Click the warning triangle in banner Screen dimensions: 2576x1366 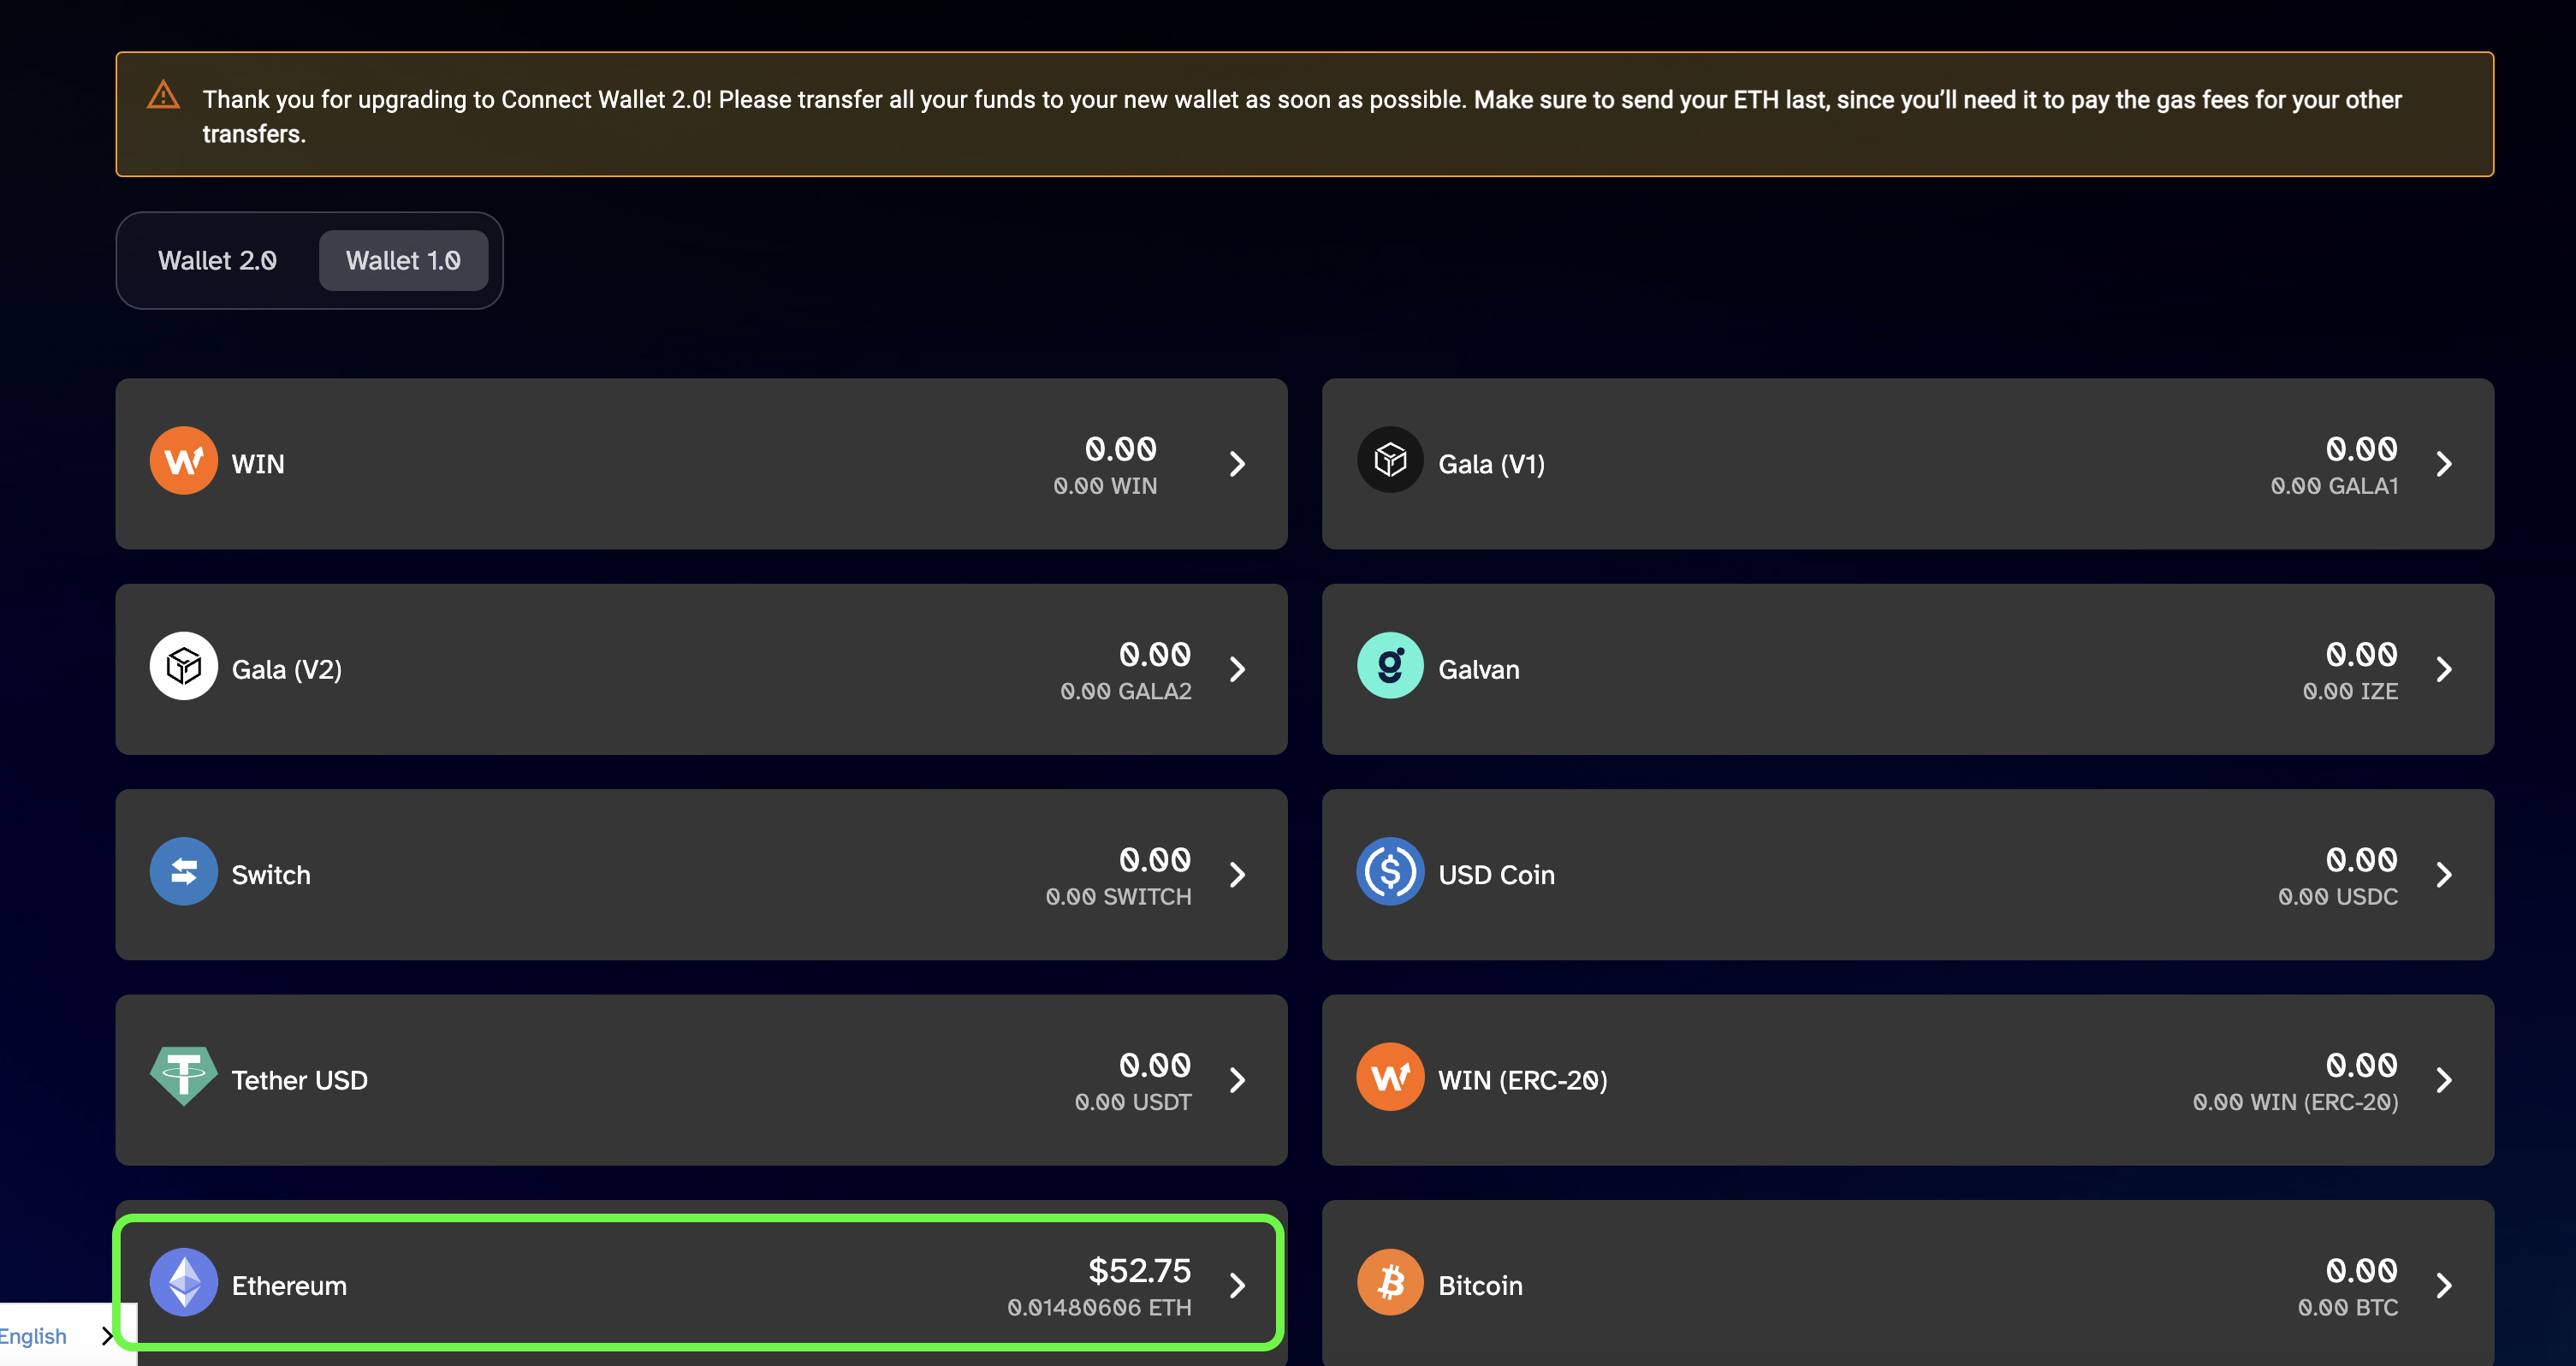(163, 96)
